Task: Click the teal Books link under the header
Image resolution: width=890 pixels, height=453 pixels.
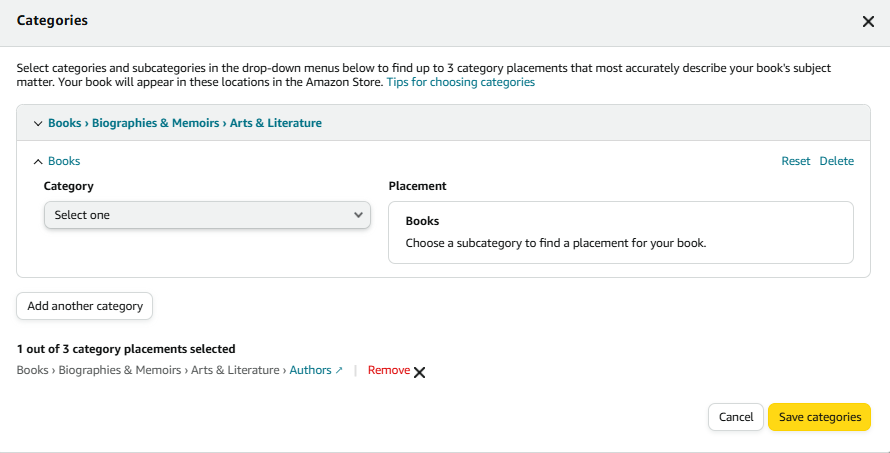Action: (64, 161)
